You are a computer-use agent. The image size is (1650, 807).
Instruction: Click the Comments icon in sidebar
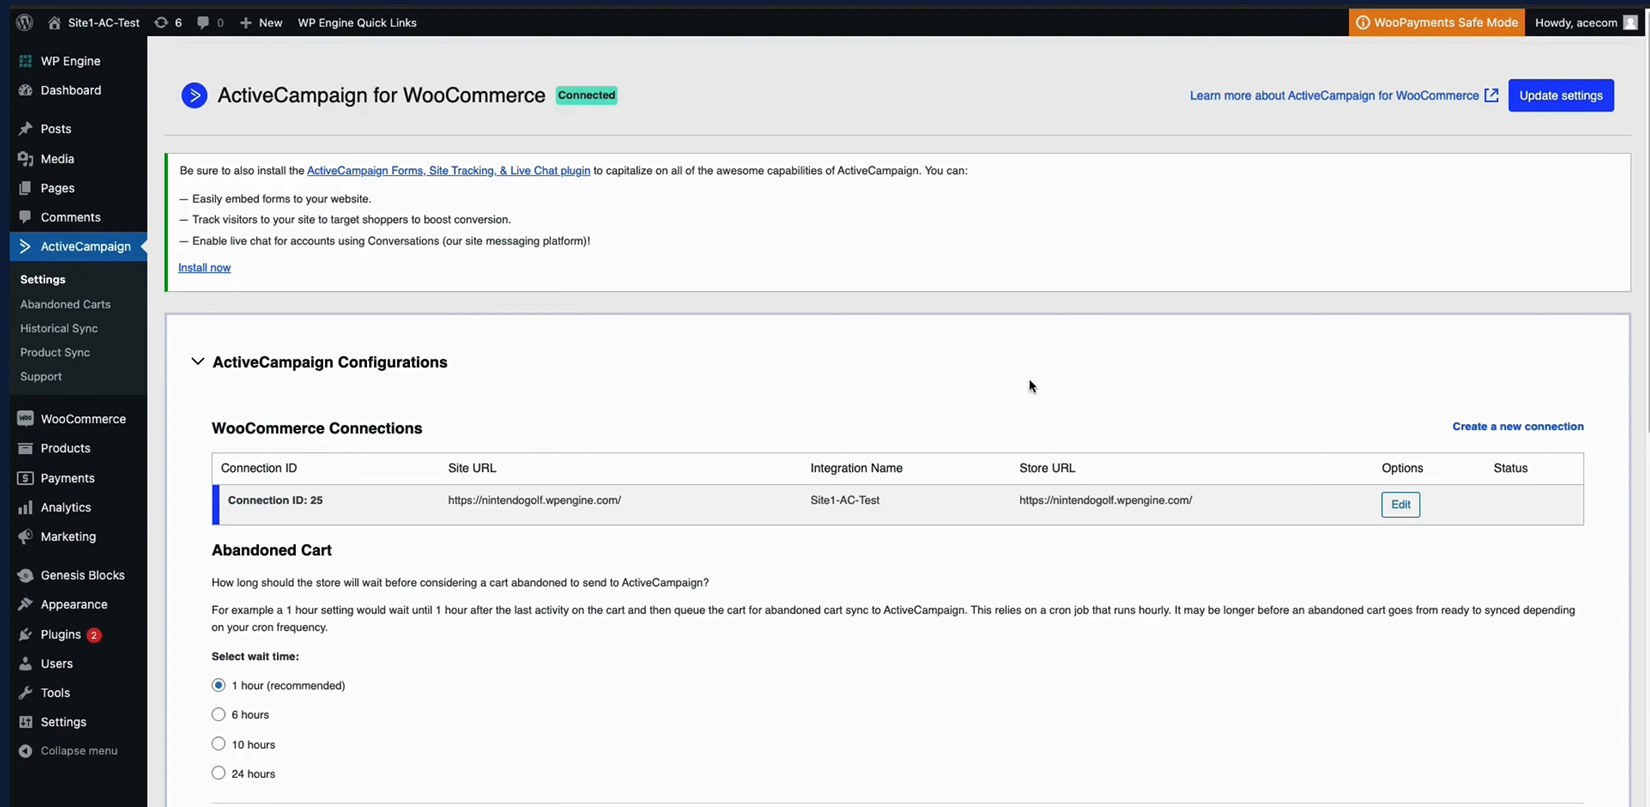25,217
